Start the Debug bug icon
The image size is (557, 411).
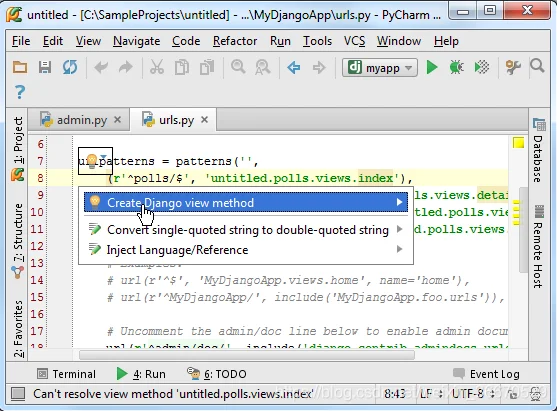456,67
